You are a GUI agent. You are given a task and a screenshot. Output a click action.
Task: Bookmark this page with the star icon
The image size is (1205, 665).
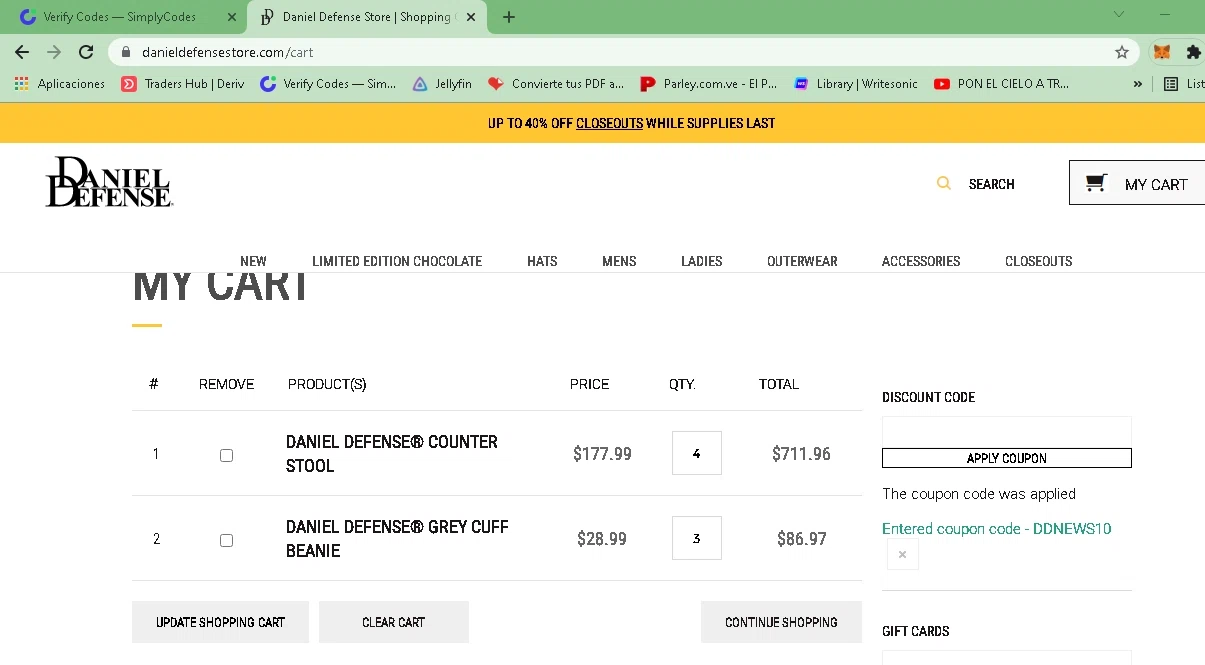tap(1122, 52)
